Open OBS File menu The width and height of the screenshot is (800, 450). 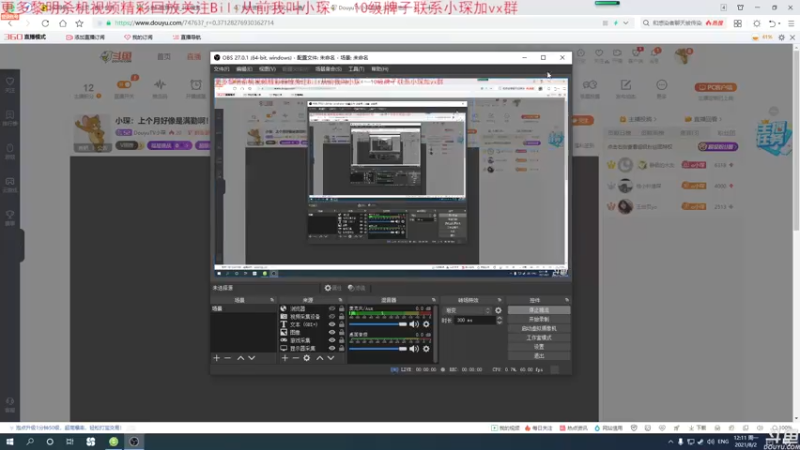pos(221,69)
